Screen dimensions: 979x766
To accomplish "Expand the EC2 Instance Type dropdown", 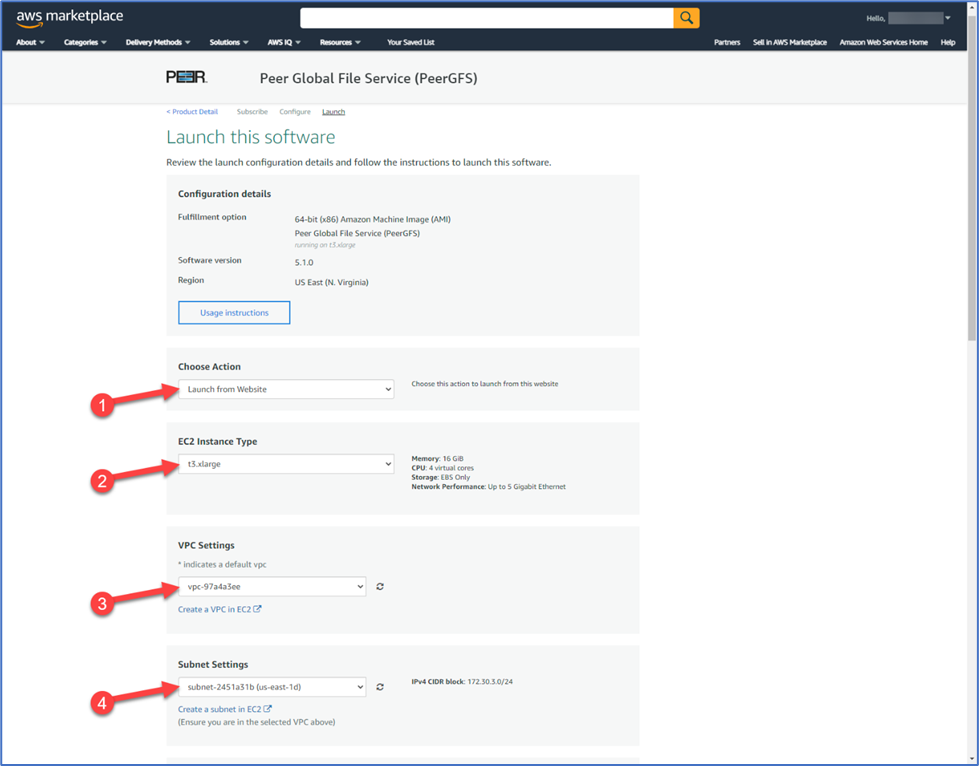I will [x=287, y=464].
